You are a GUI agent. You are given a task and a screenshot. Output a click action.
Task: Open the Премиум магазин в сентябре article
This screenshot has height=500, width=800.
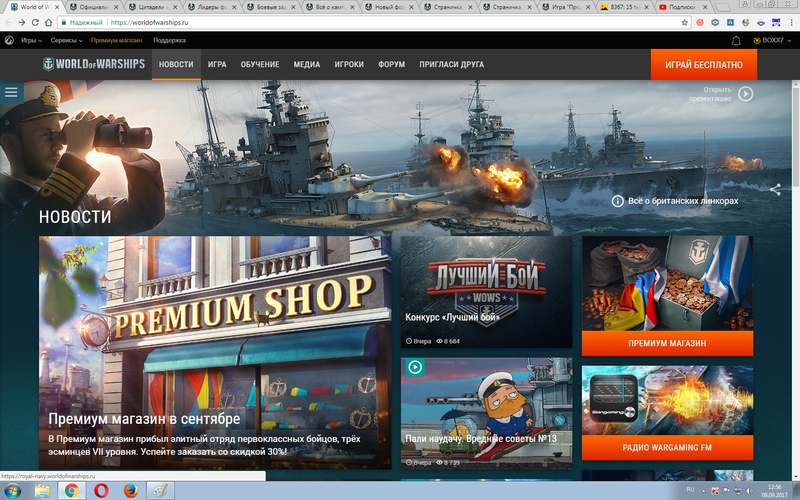(x=215, y=353)
